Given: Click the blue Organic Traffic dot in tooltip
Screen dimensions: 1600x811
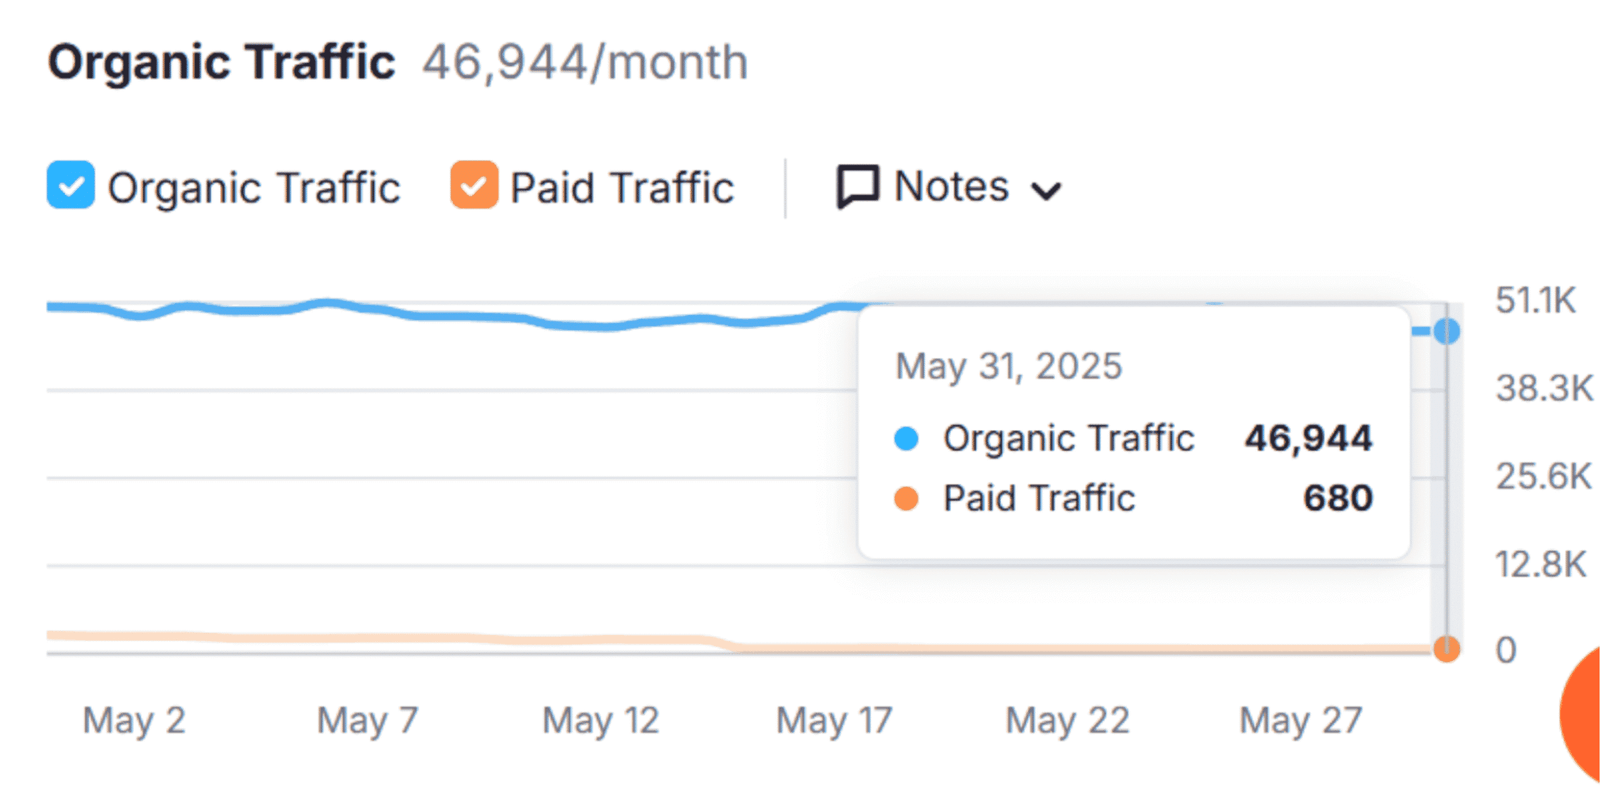Looking at the screenshot, I should [x=906, y=439].
